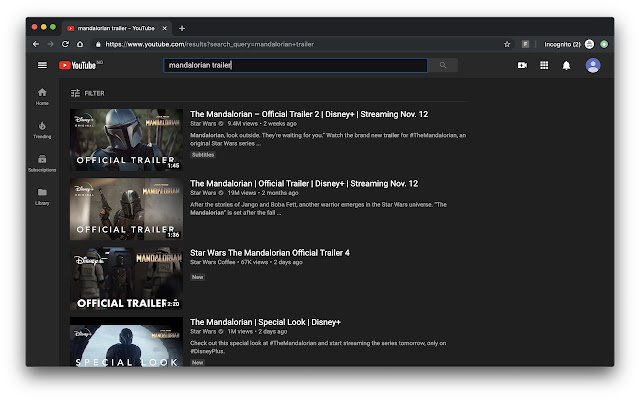This screenshot has width=640, height=400.
Task: Open a new browser tab
Action: [182, 28]
